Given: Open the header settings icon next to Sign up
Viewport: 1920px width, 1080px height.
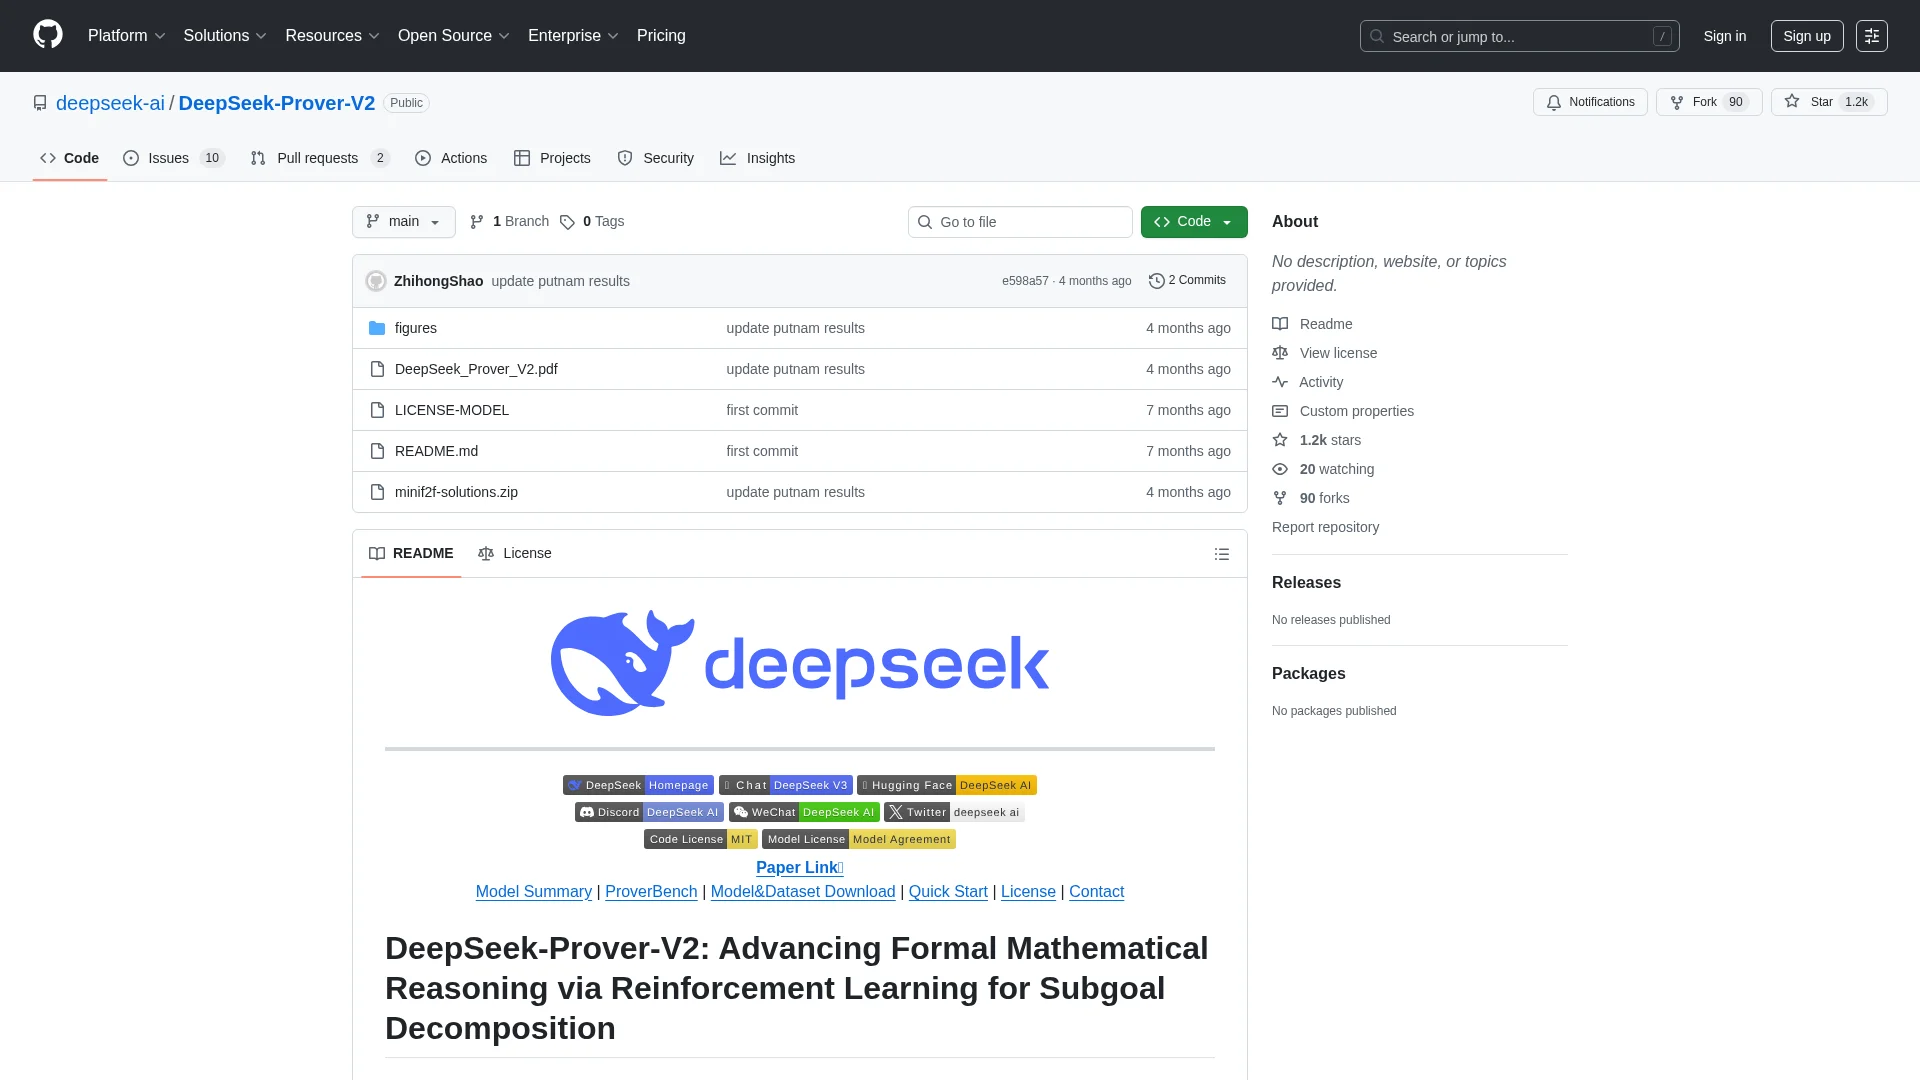Looking at the screenshot, I should click(x=1871, y=36).
